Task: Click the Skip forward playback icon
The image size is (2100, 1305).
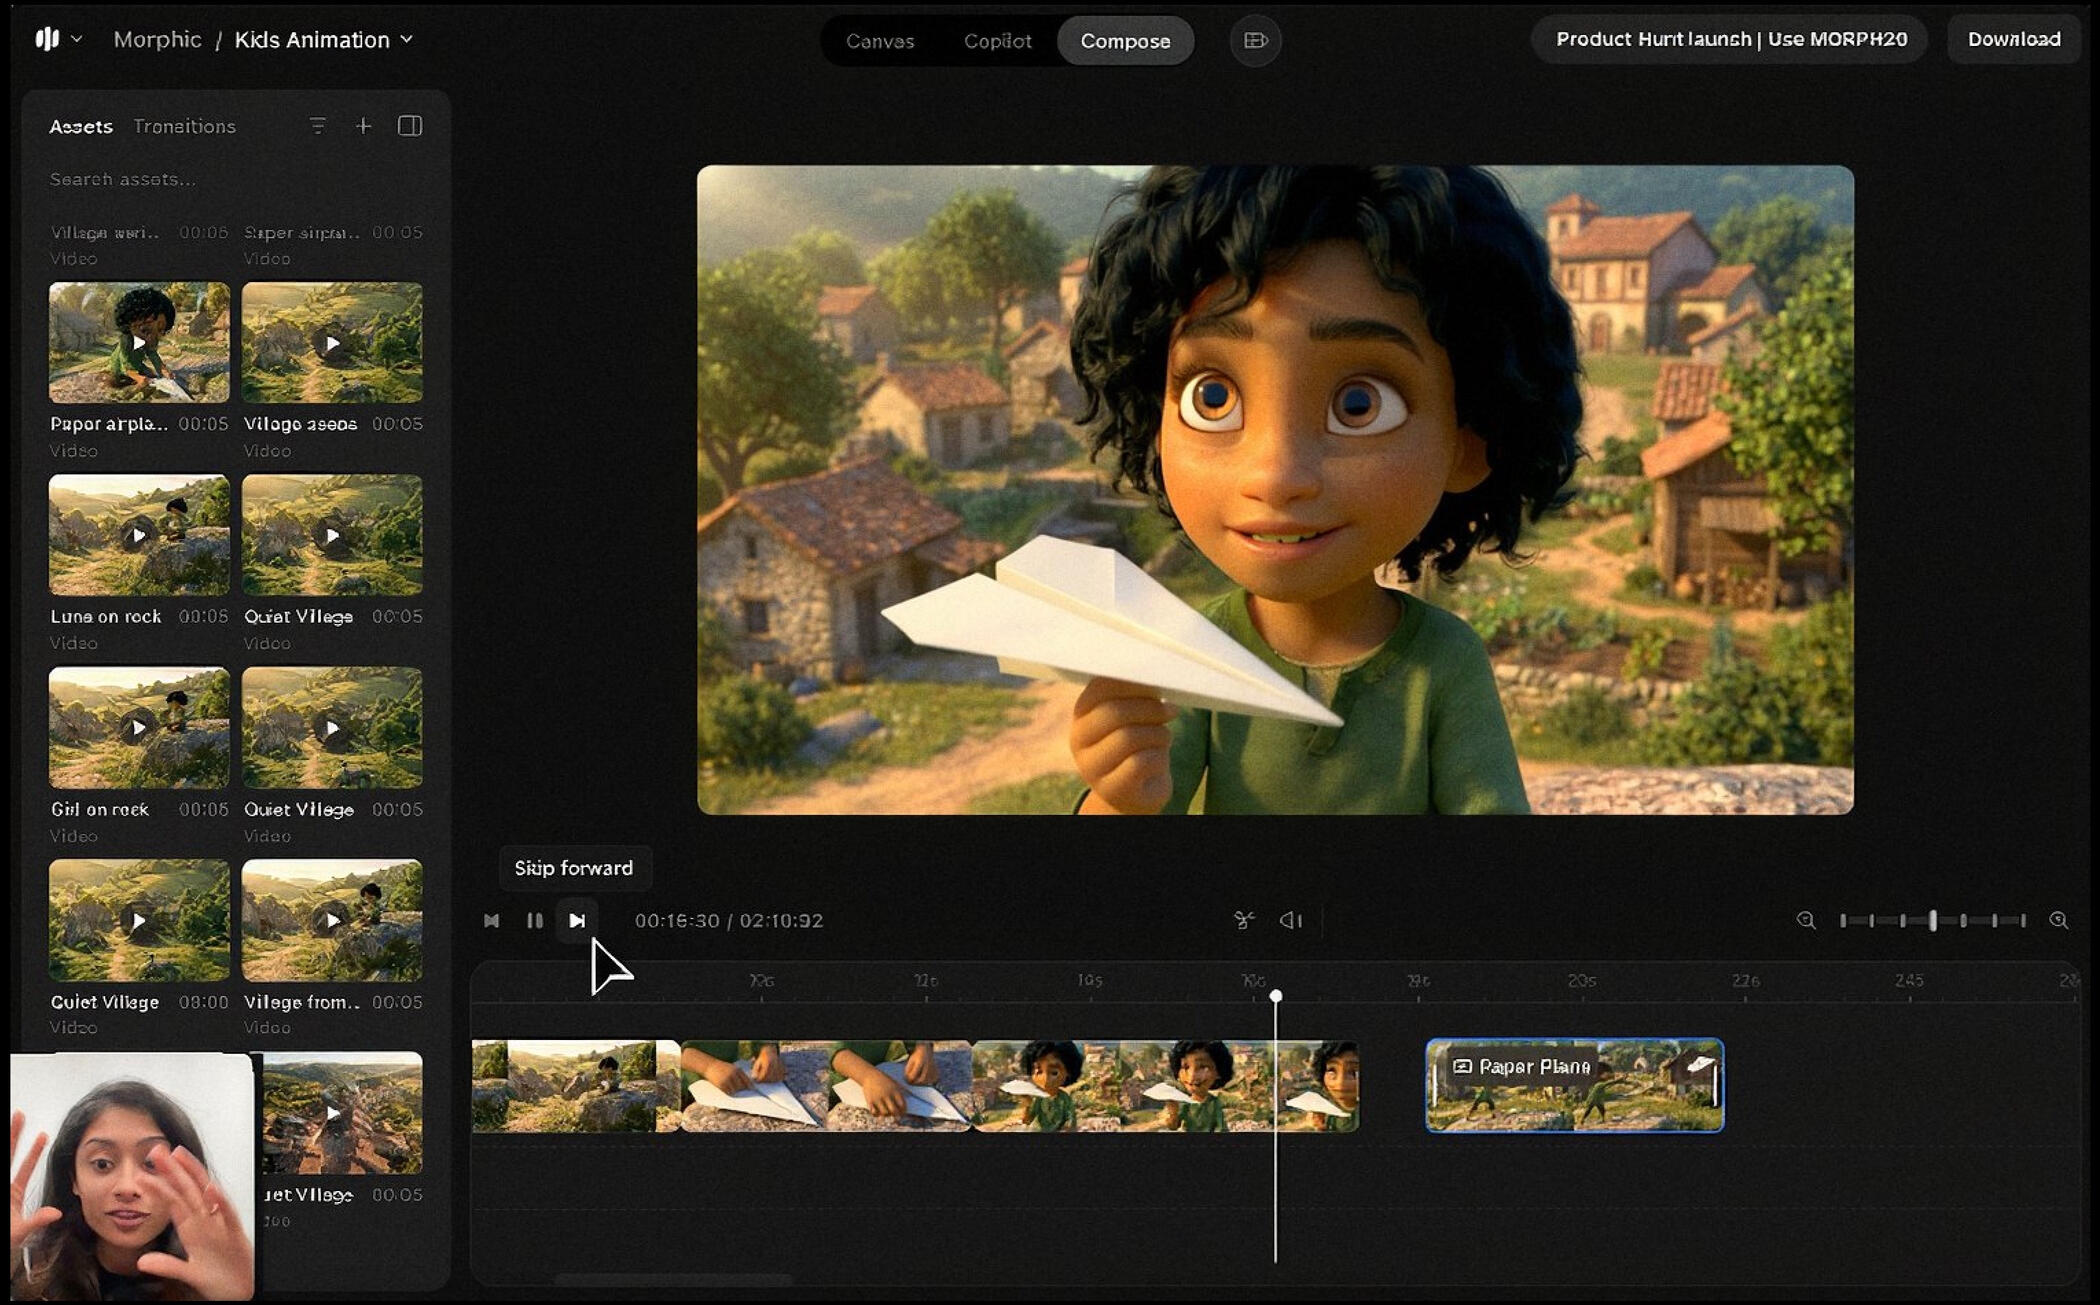Action: coord(577,920)
